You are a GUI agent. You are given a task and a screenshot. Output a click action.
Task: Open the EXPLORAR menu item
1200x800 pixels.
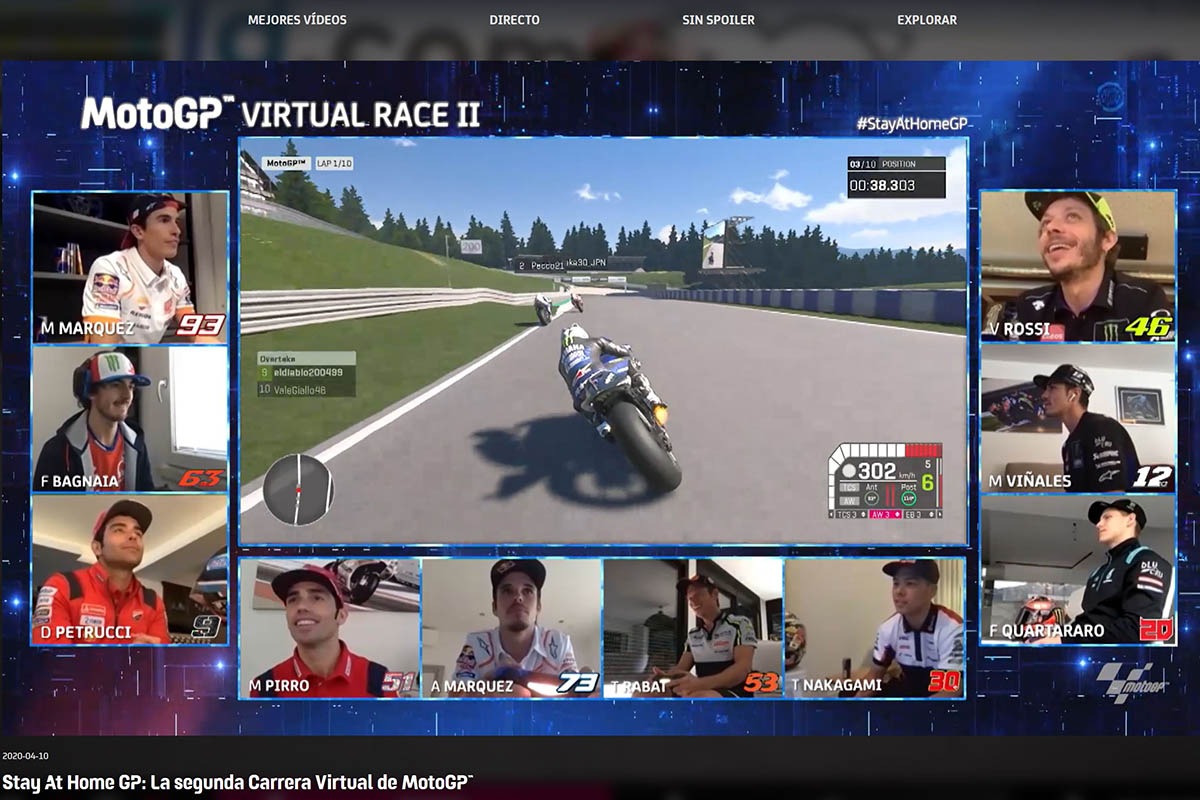tap(927, 19)
